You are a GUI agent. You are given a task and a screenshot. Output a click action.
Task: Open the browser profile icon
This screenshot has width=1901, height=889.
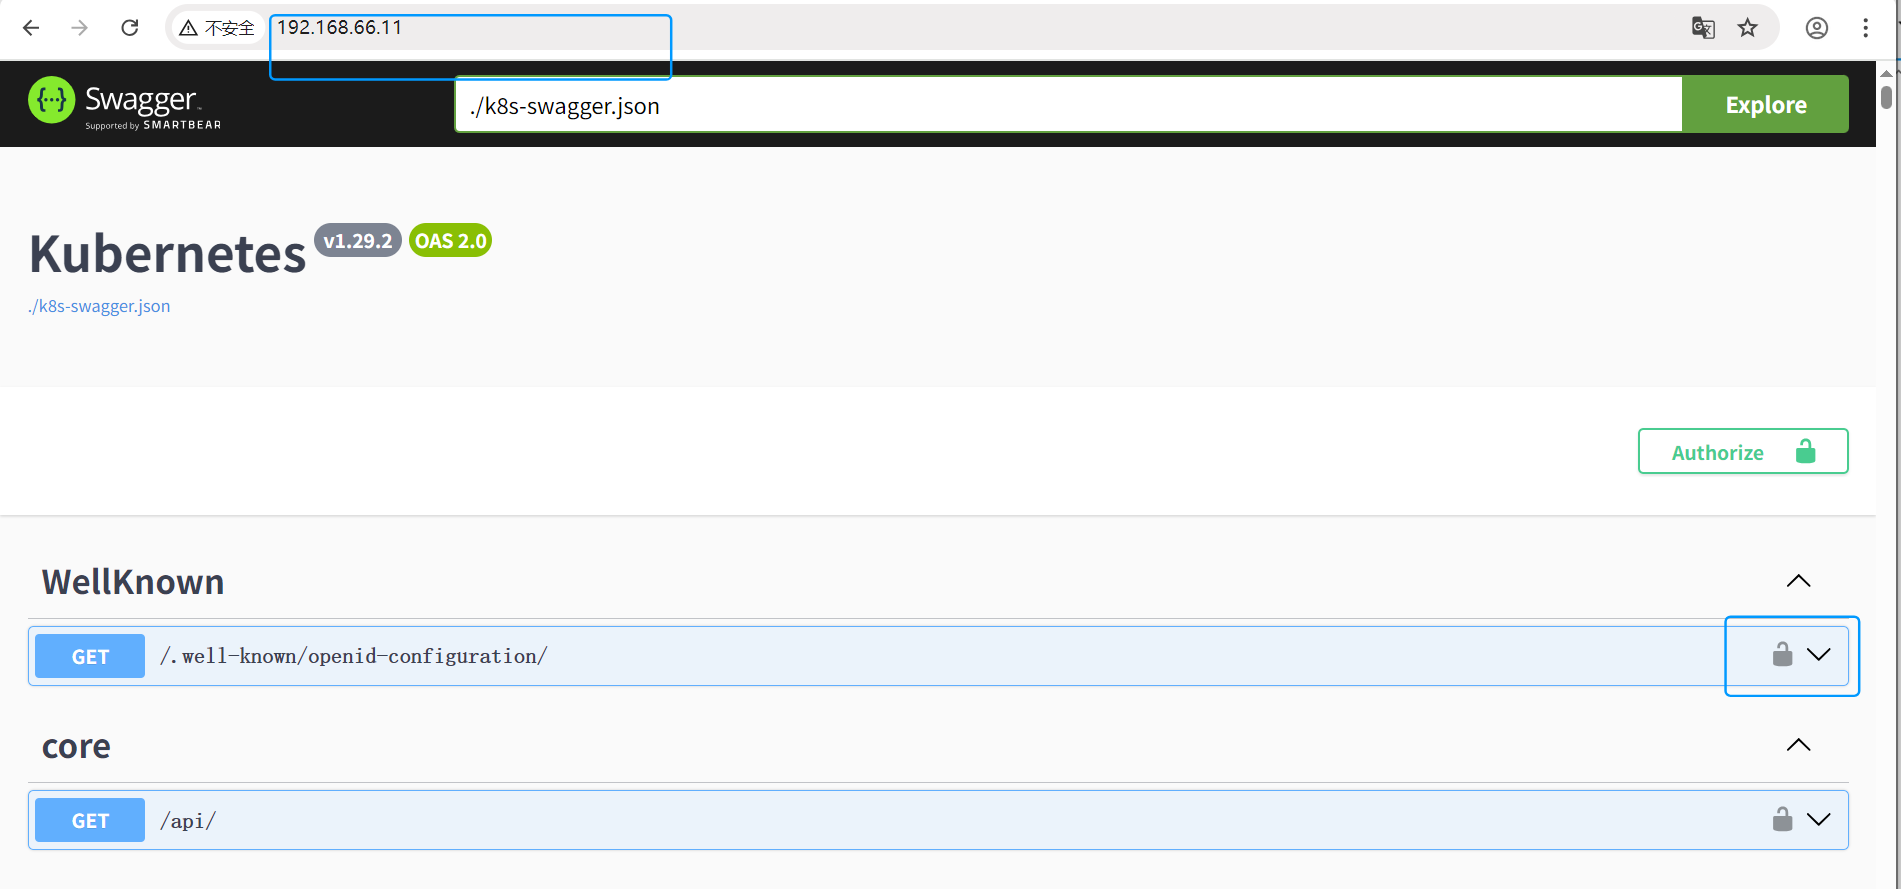1817,28
